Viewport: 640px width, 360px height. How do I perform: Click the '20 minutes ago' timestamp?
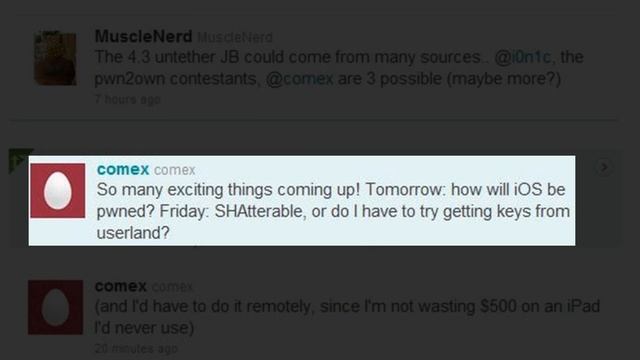pos(136,349)
